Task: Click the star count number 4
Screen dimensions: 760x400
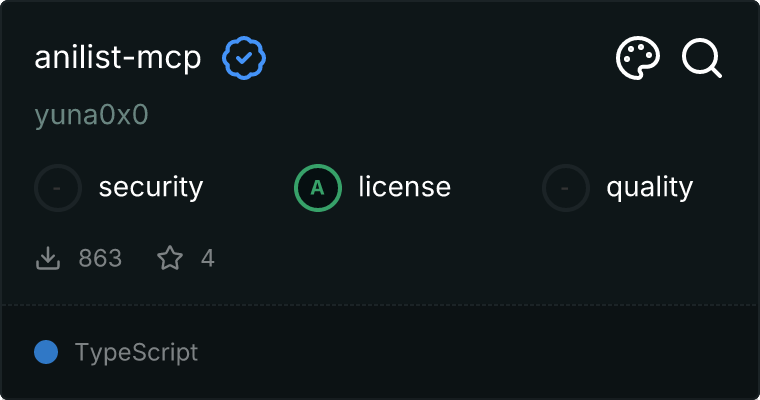Action: (208, 259)
